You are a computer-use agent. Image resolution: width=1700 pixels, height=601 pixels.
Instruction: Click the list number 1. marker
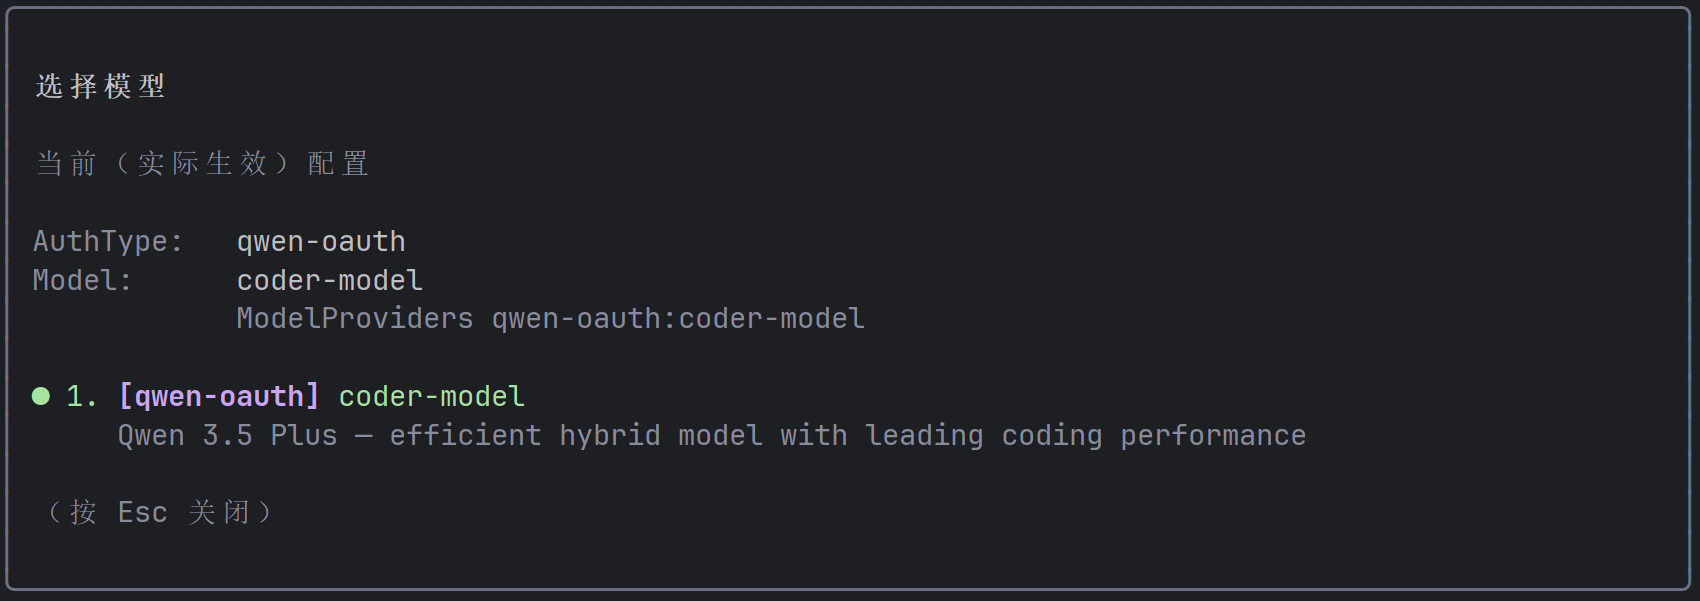(x=82, y=396)
